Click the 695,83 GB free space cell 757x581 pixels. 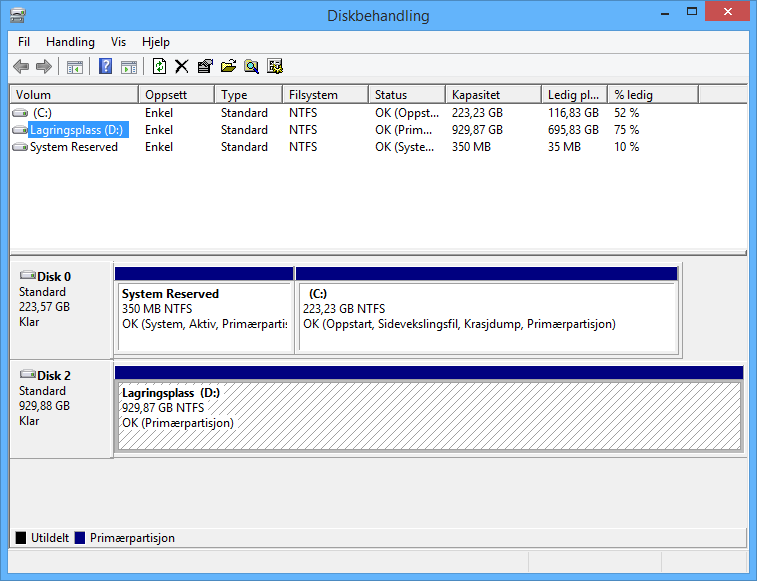pos(573,130)
